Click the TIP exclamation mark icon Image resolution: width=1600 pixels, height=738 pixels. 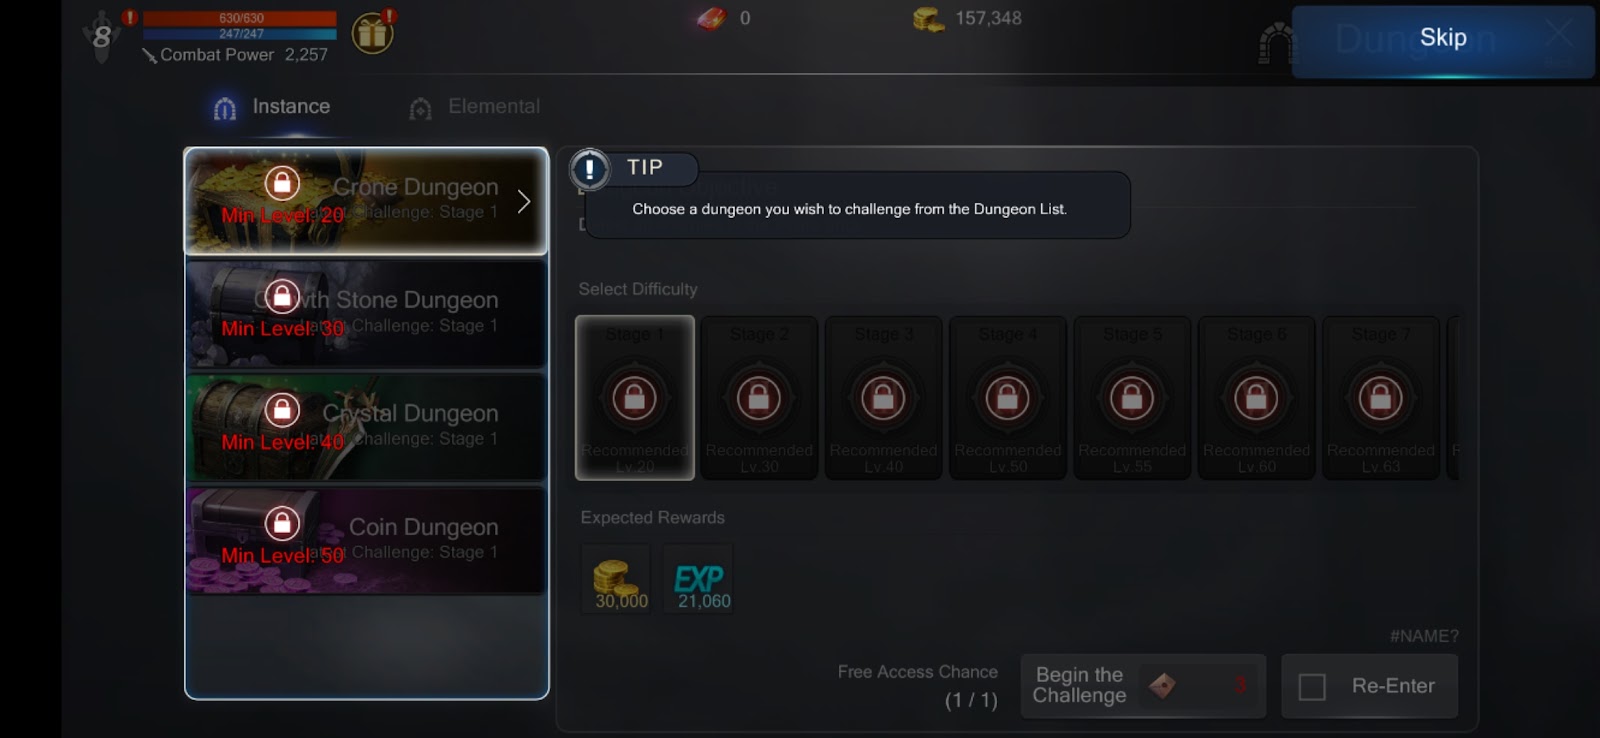590,169
